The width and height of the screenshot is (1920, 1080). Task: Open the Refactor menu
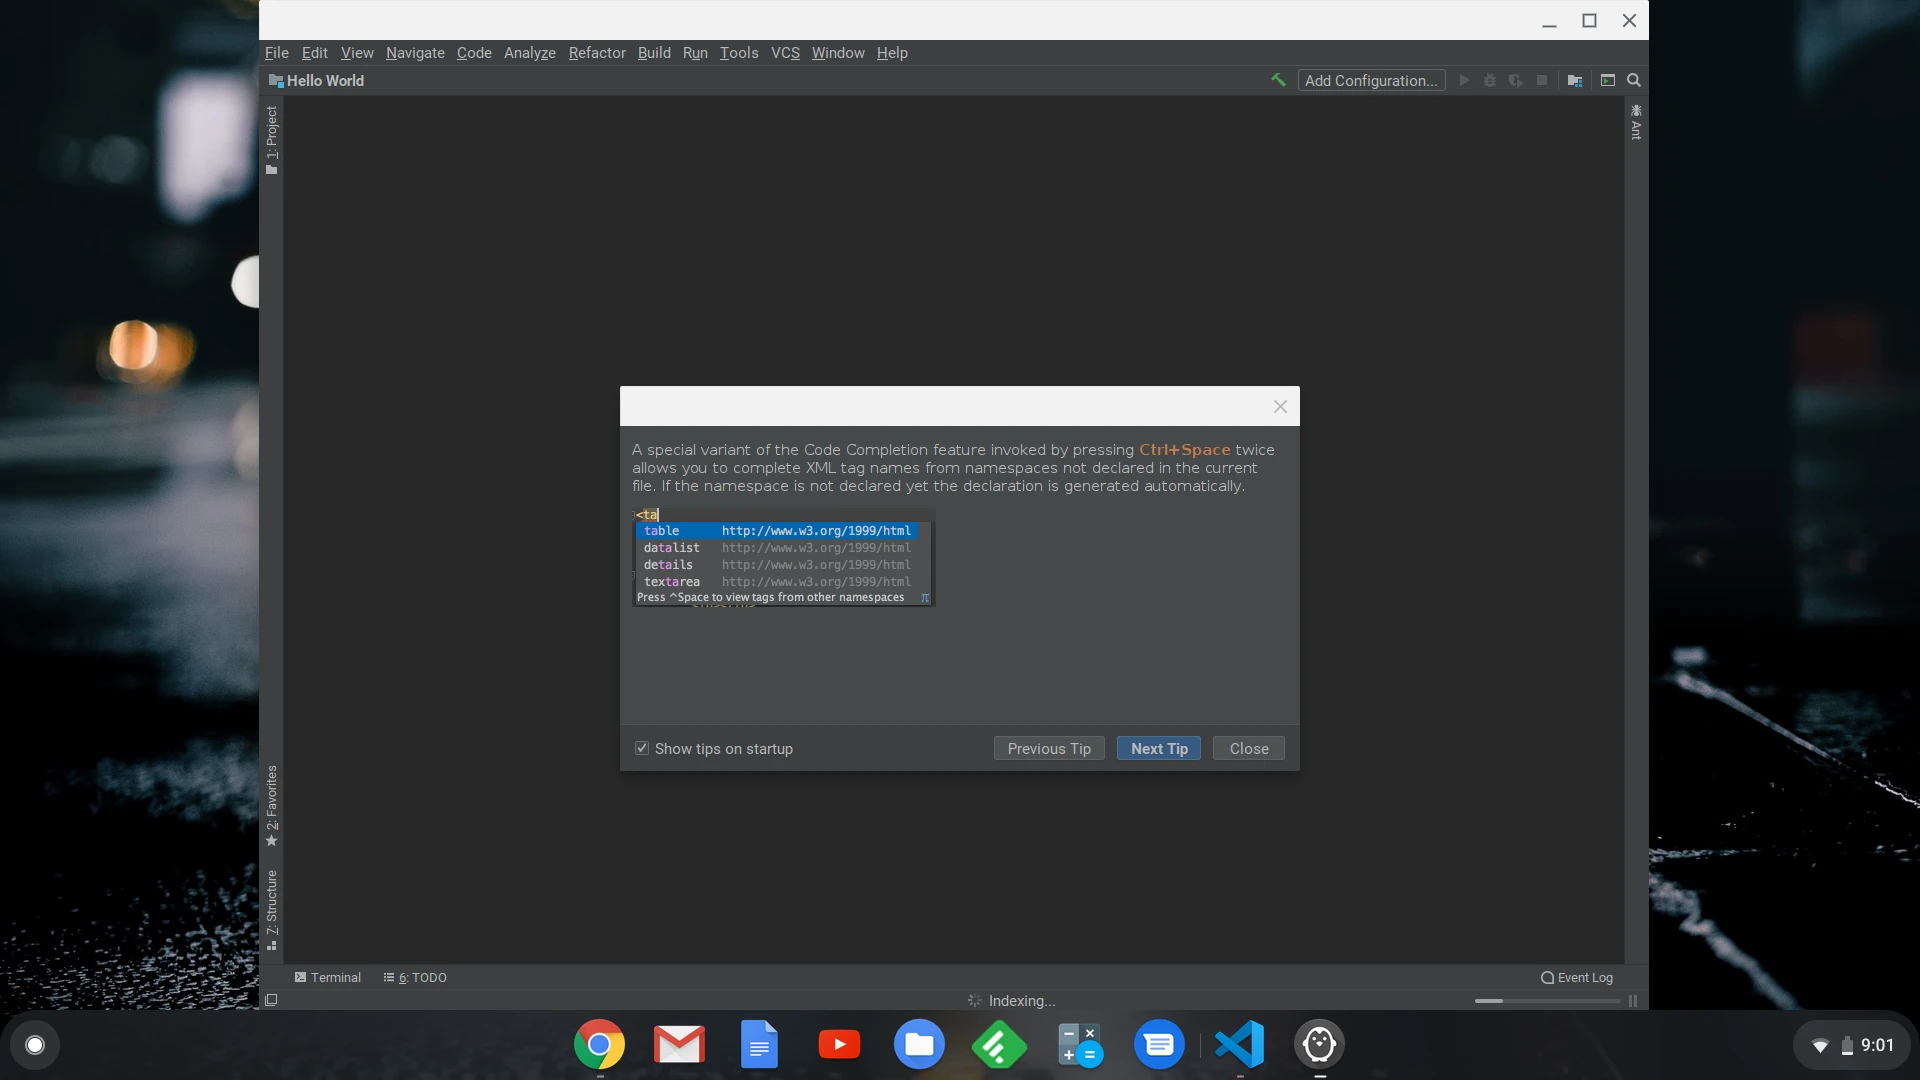click(597, 53)
